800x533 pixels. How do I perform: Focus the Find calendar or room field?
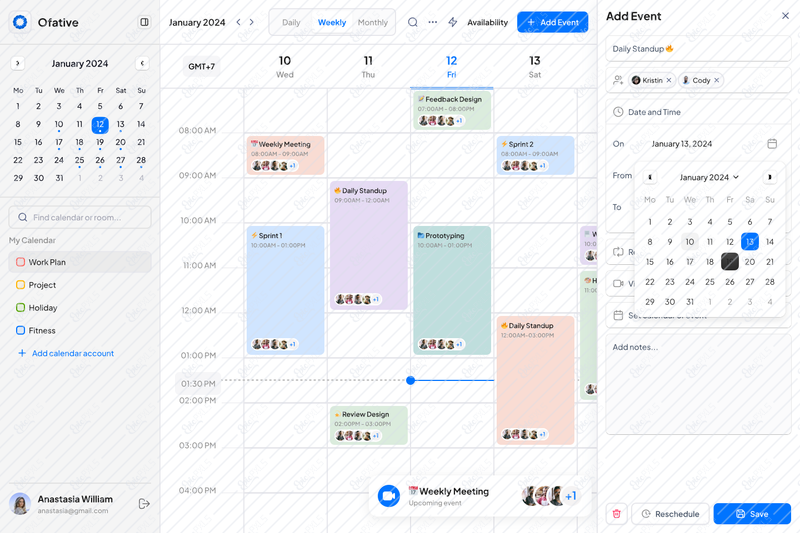click(80, 217)
